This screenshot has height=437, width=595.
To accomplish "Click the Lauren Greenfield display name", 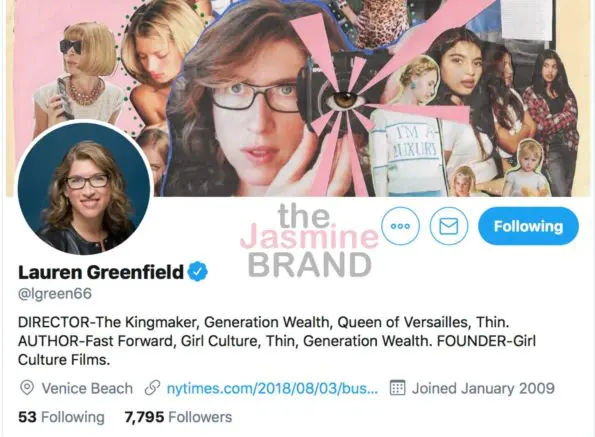I will click(101, 272).
